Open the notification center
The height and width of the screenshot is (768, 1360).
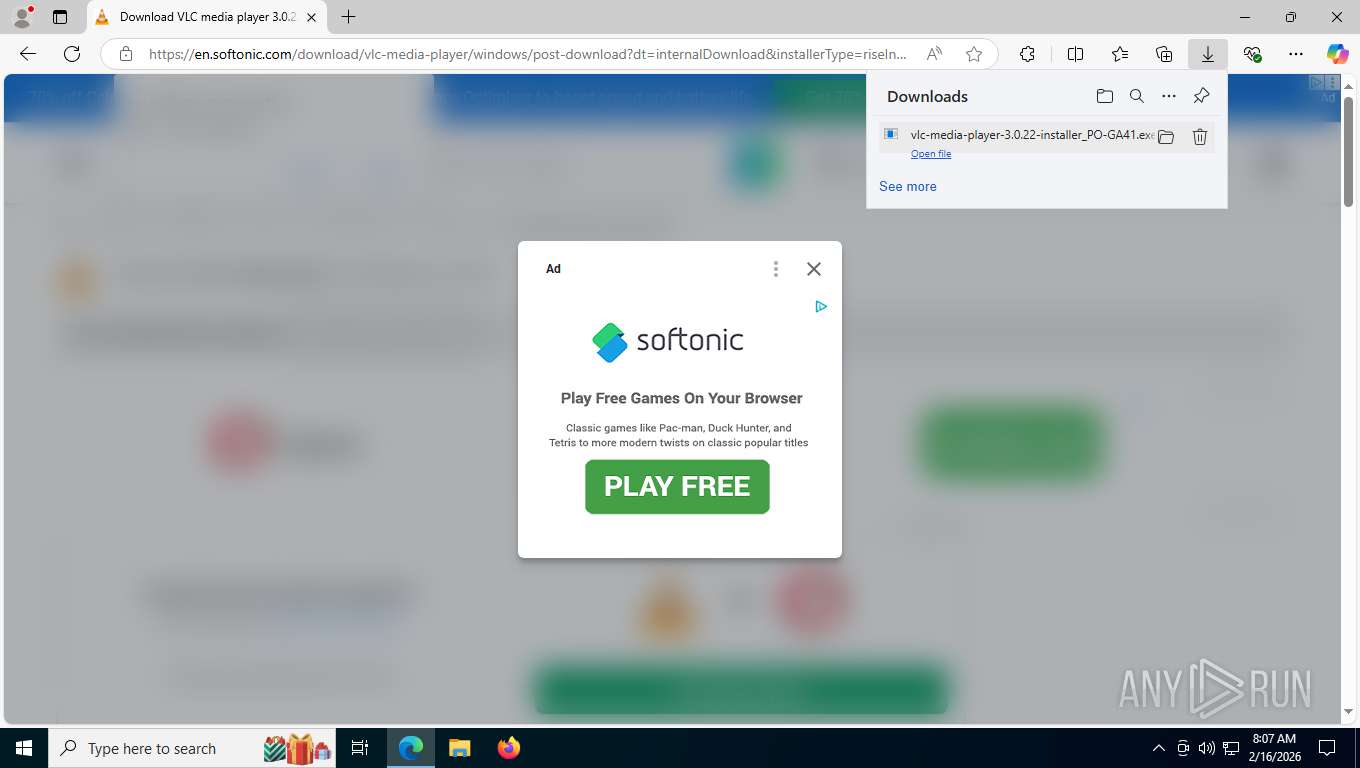point(1327,748)
